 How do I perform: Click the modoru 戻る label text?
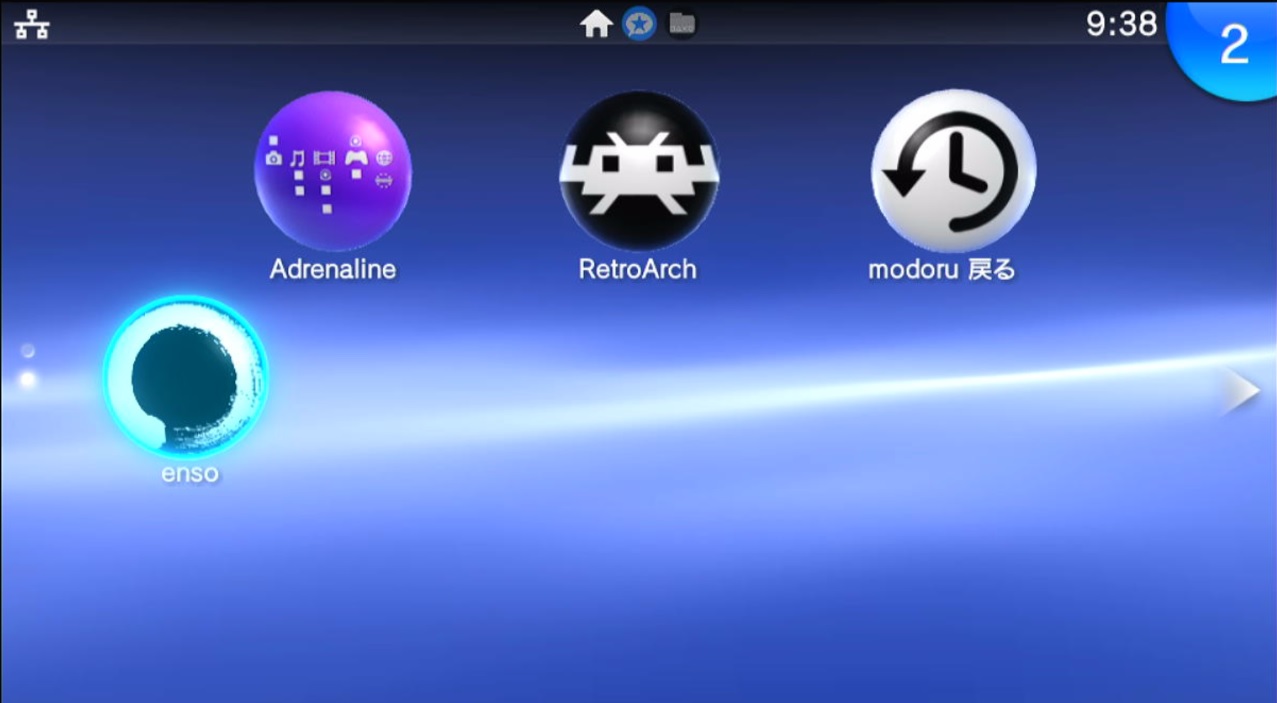click(x=942, y=269)
